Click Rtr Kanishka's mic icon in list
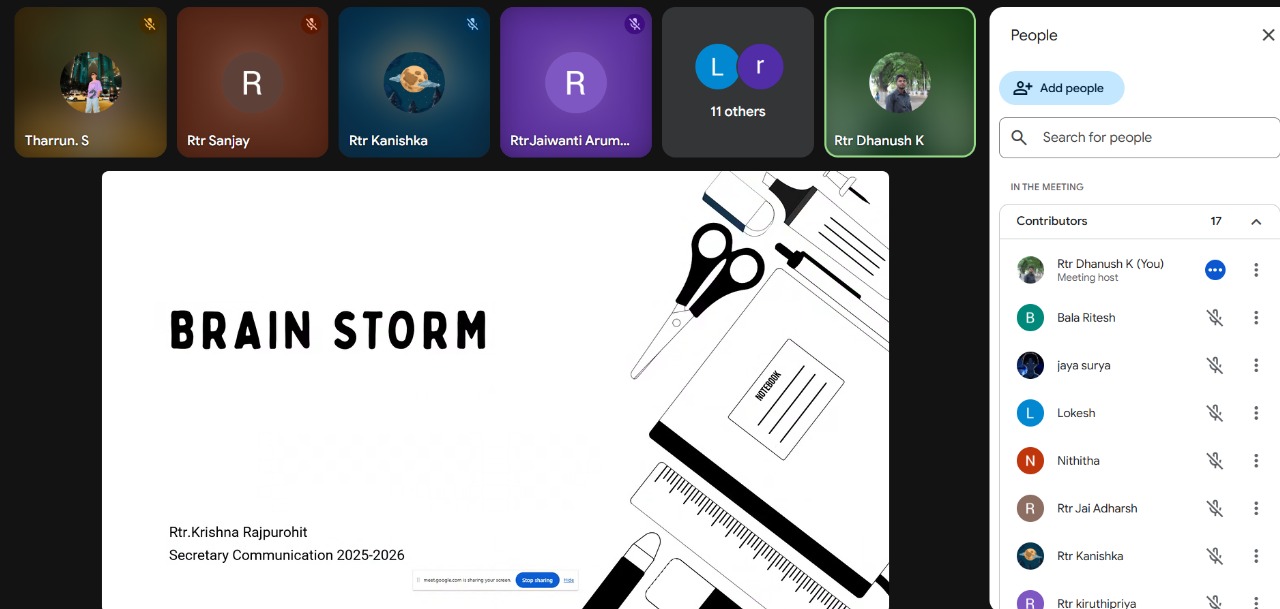This screenshot has height=609, width=1280. click(1215, 556)
